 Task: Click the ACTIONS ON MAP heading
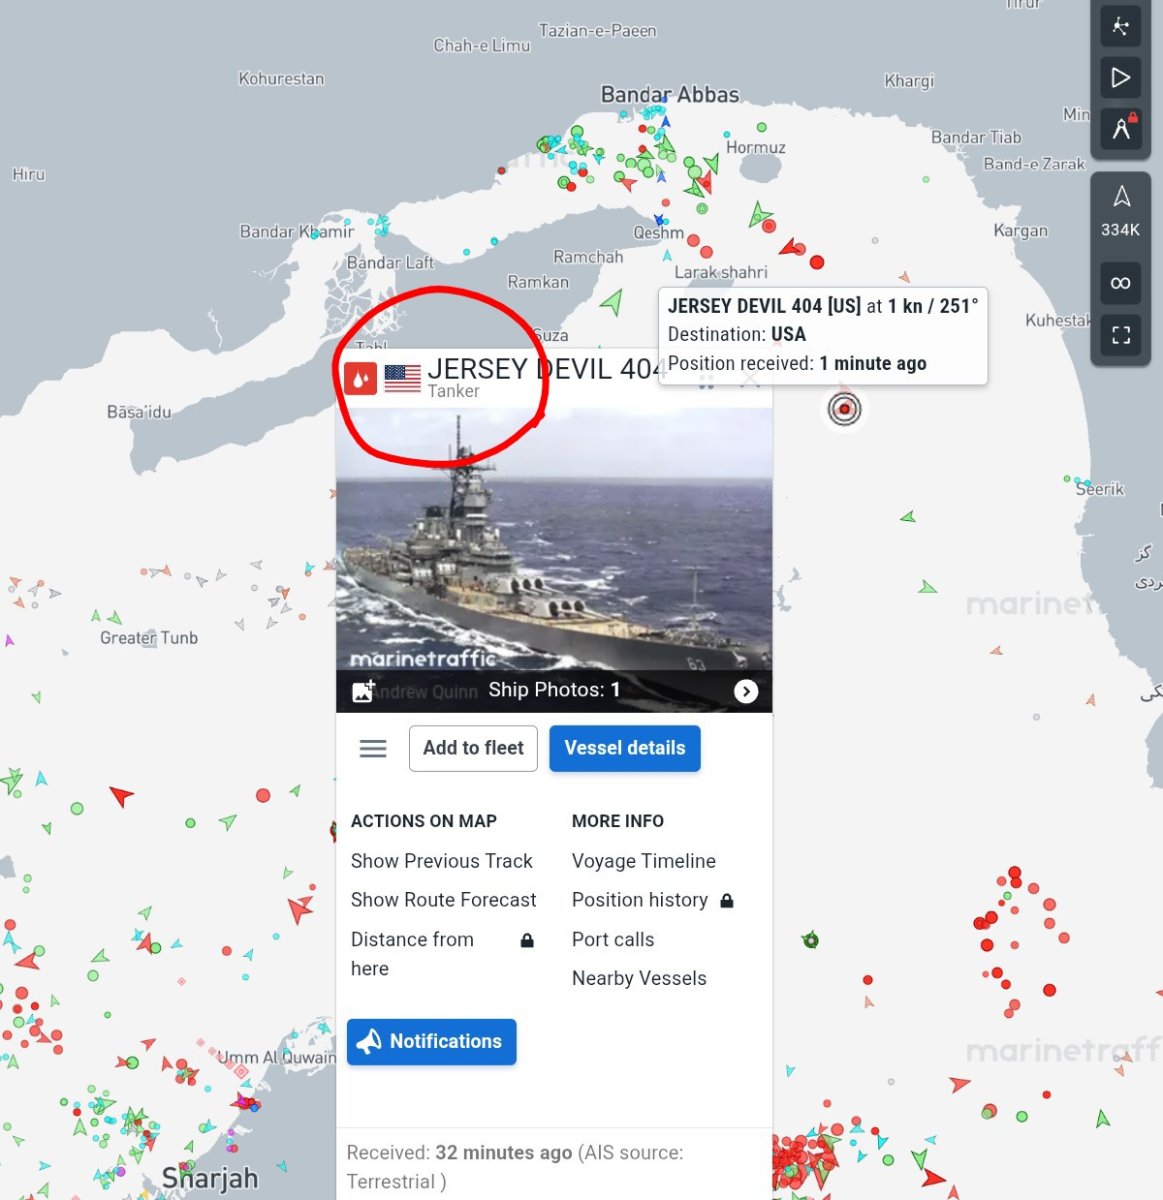424,821
